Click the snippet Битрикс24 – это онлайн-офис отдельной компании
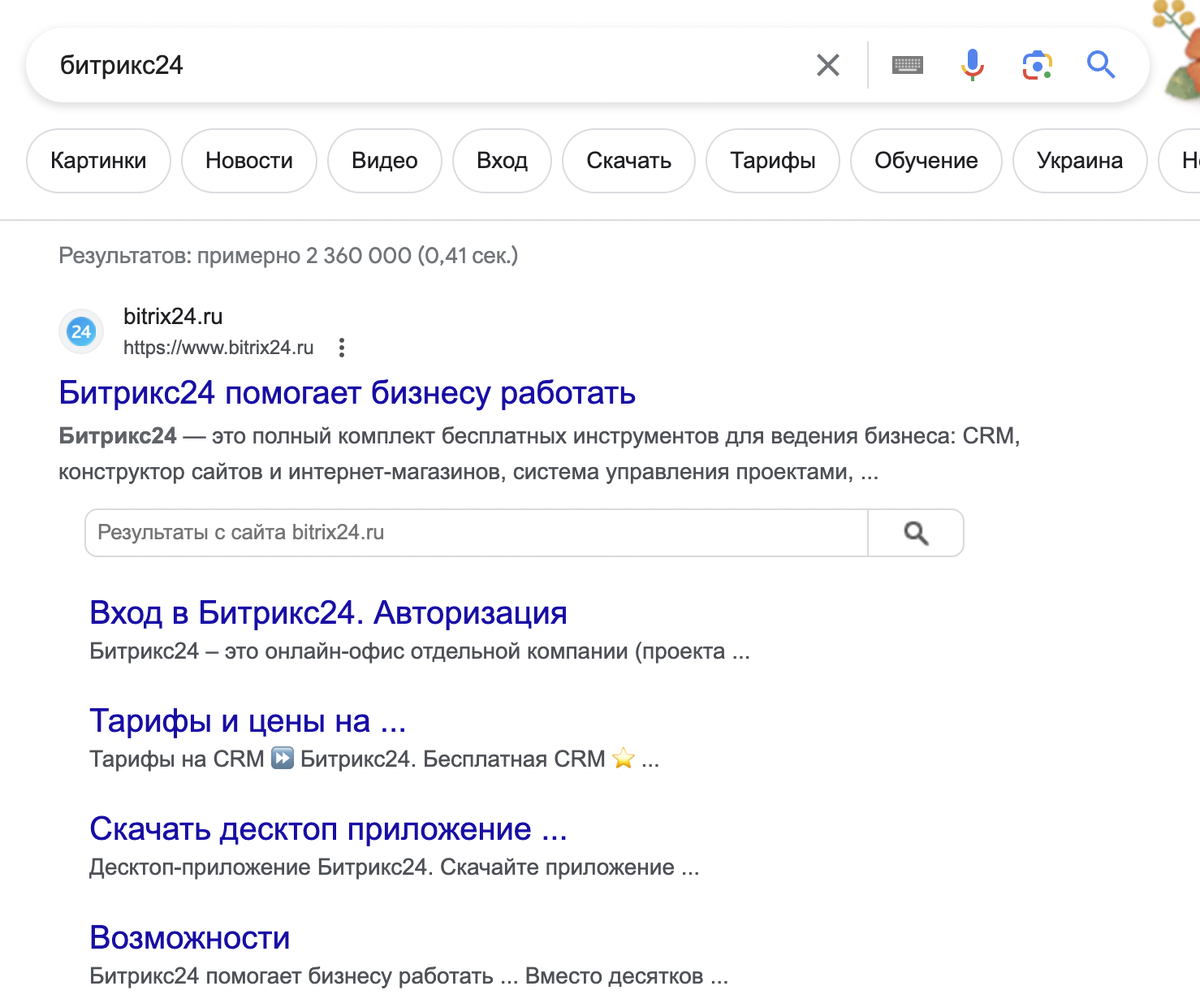The width and height of the screenshot is (1200, 999). tap(420, 653)
